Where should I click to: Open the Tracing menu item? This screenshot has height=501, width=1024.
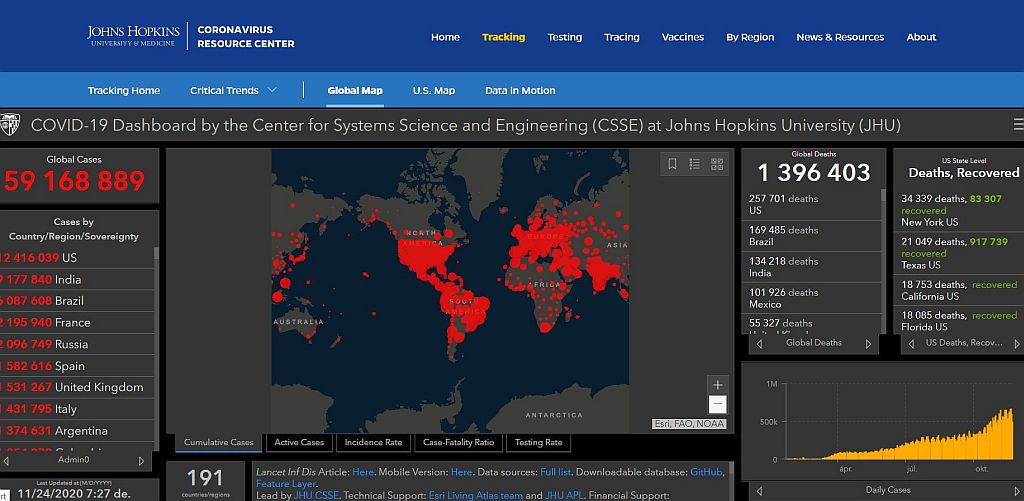(x=622, y=37)
